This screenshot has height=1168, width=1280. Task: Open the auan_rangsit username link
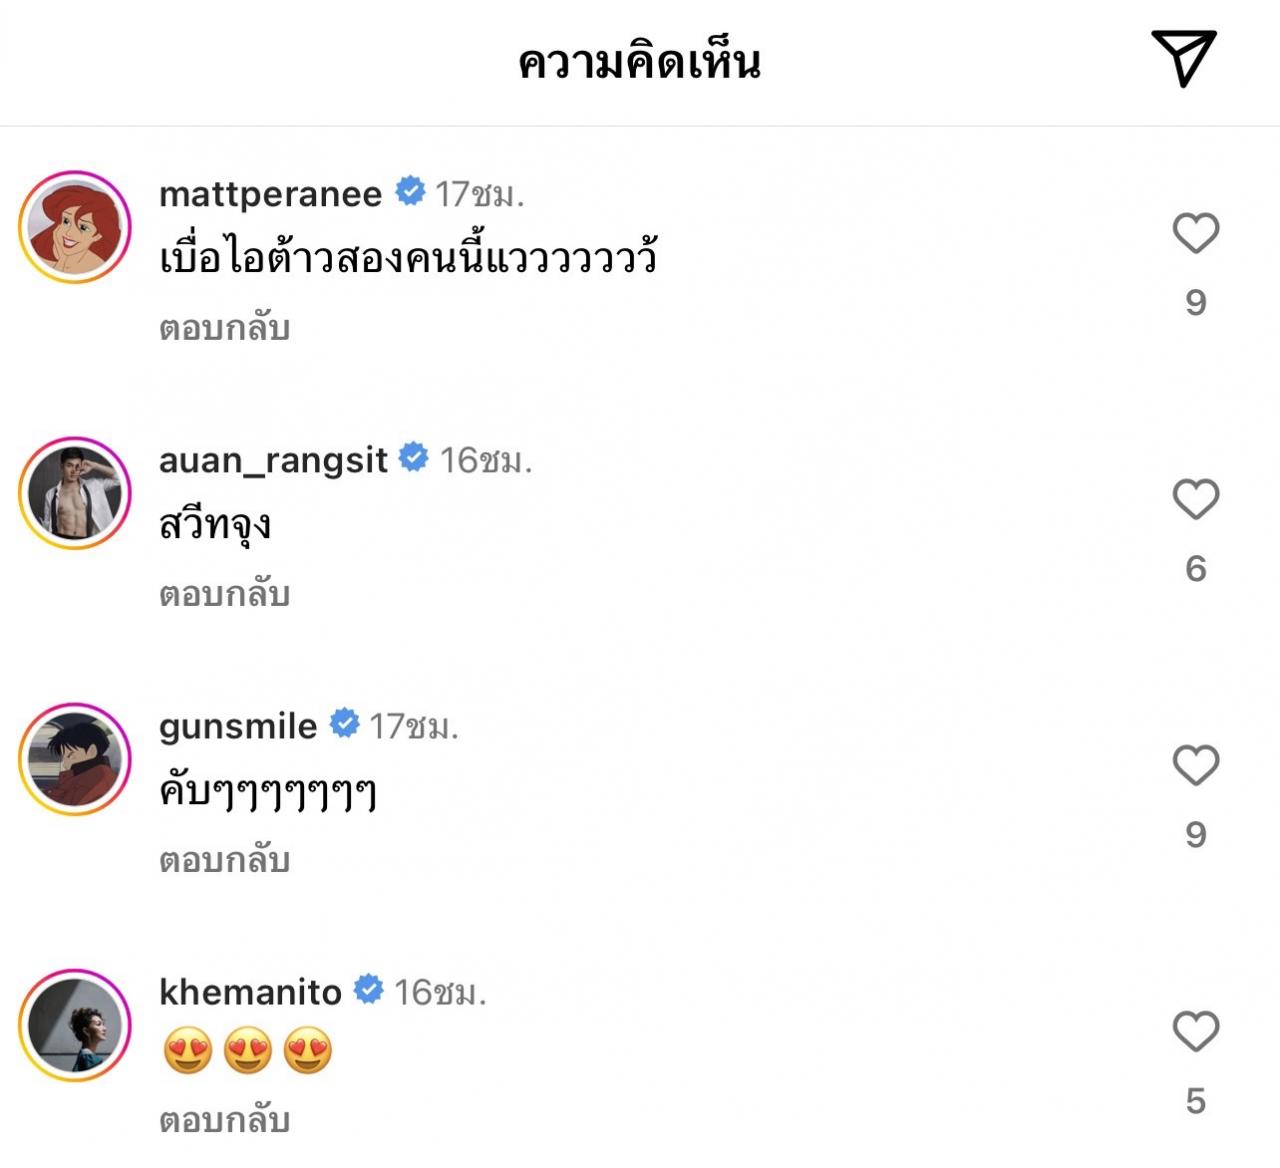273,459
